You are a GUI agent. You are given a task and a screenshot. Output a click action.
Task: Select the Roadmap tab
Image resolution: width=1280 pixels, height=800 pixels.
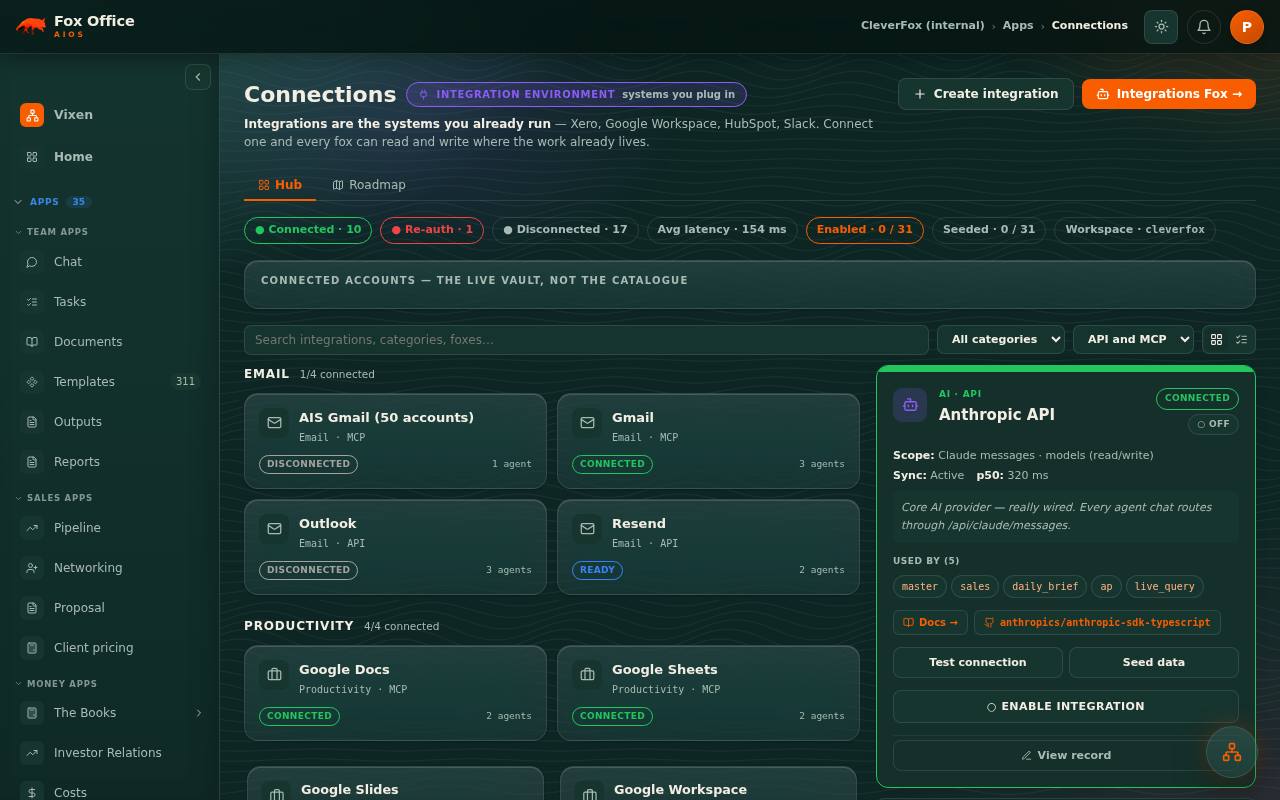click(369, 185)
